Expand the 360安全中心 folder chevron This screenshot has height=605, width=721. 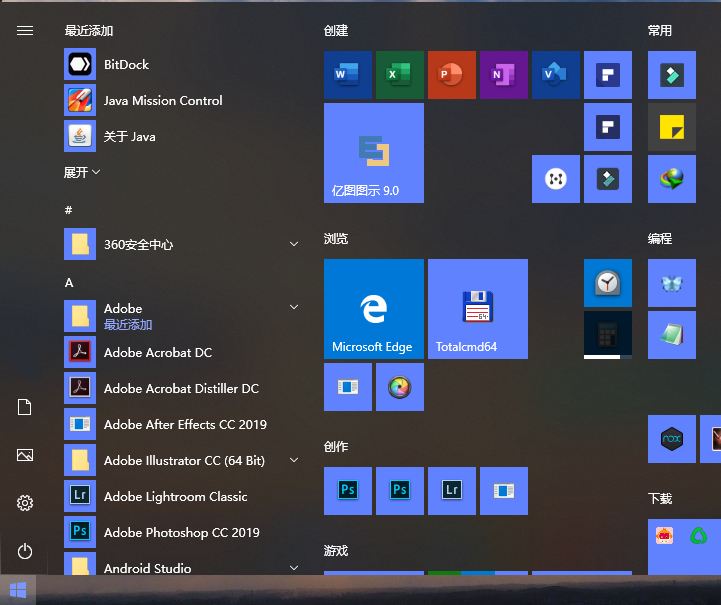click(x=294, y=244)
